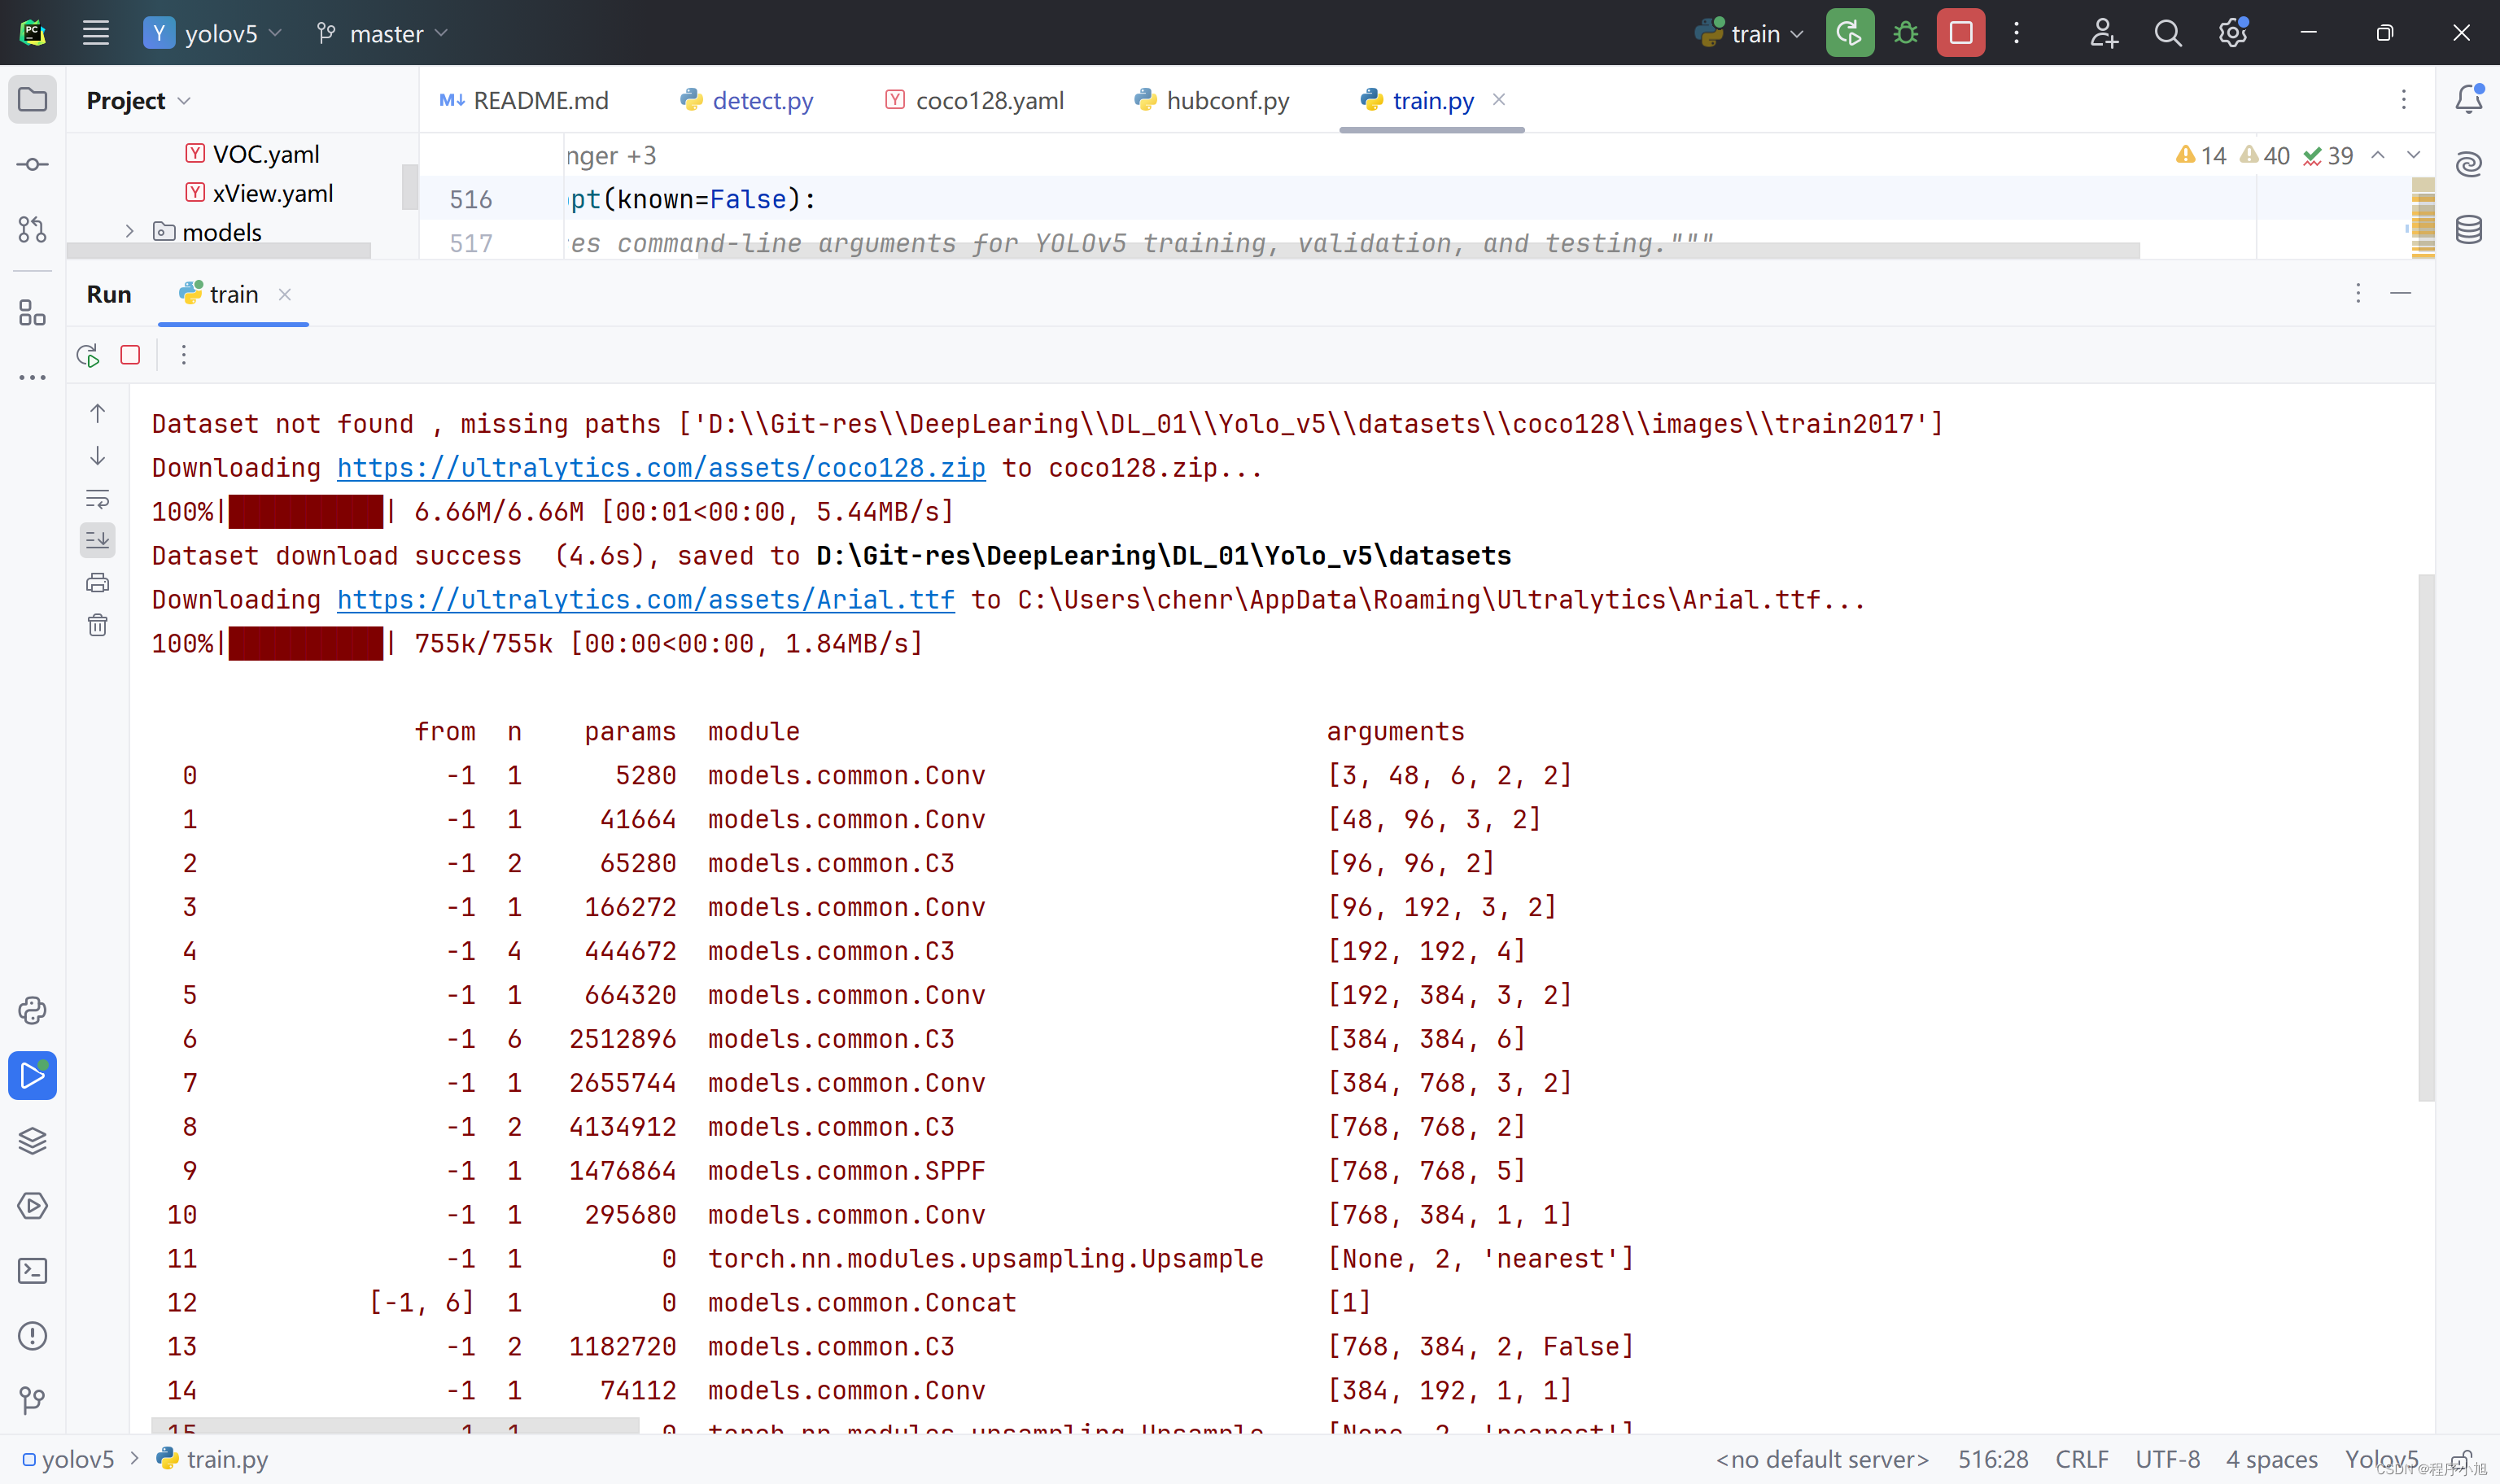This screenshot has height=1484, width=2500.
Task: Toggle soft-wrap in Run console
Action: click(x=98, y=498)
